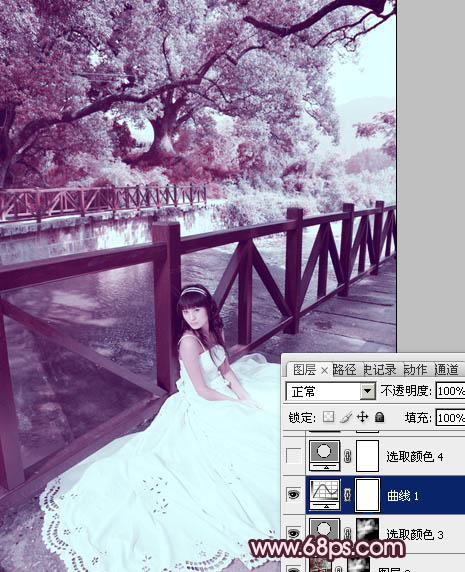Switch to the 路径 tab

[x=345, y=370]
